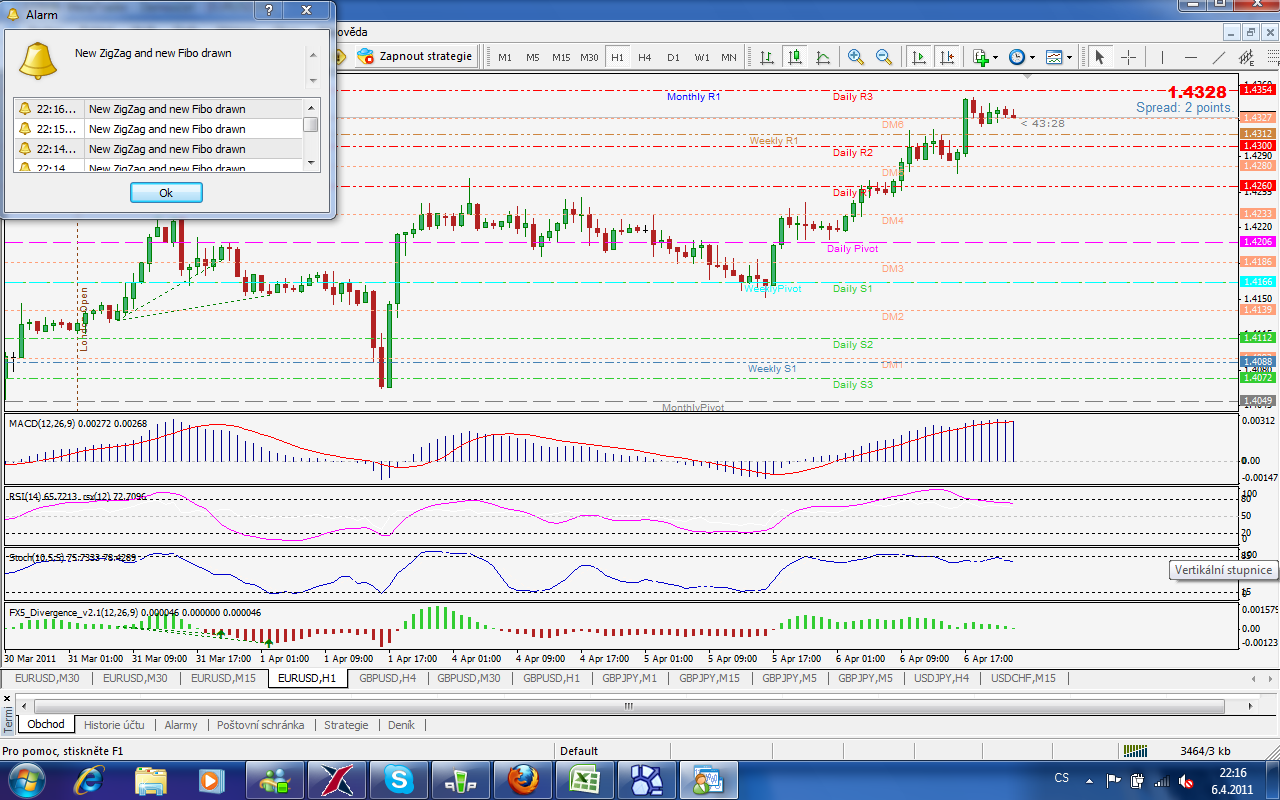The height and width of the screenshot is (800, 1280).
Task: Choose the trendline drawing tool
Action: click(1219, 57)
